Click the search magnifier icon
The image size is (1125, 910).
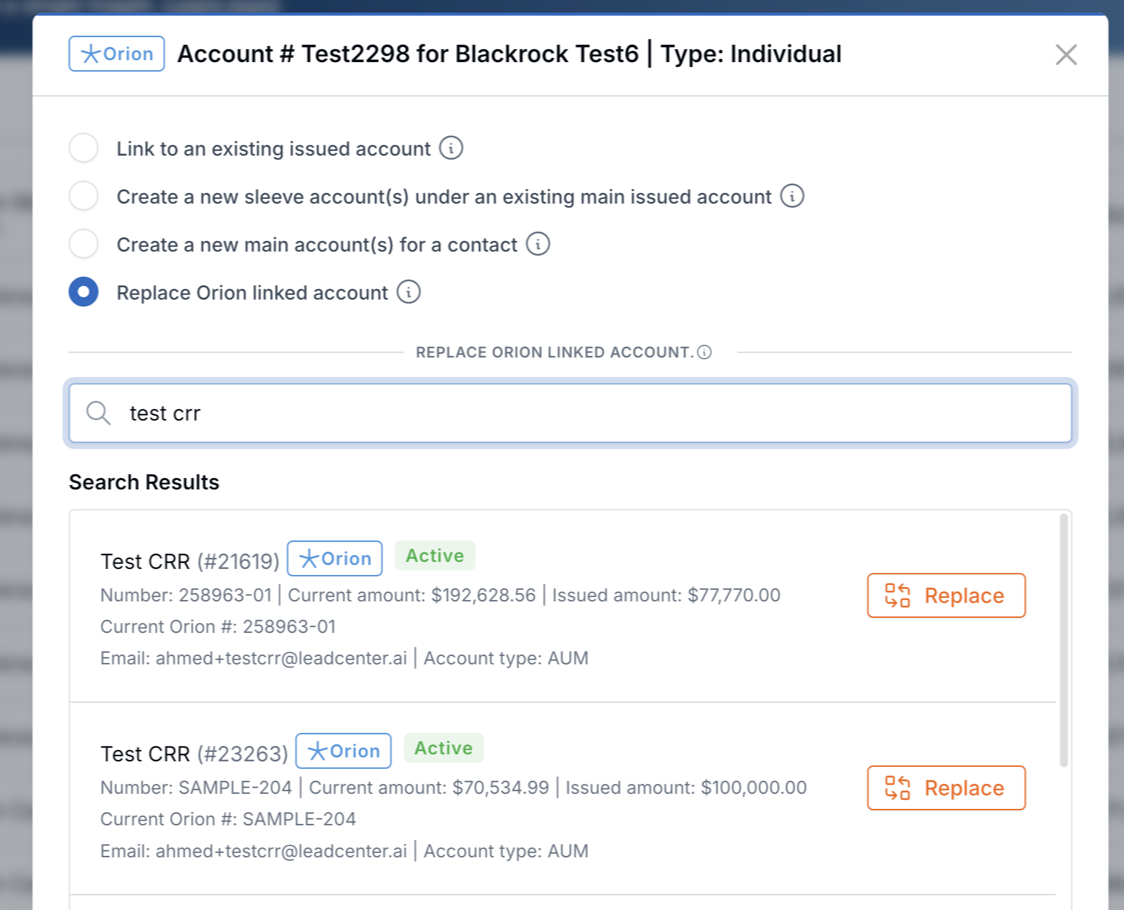click(x=97, y=412)
